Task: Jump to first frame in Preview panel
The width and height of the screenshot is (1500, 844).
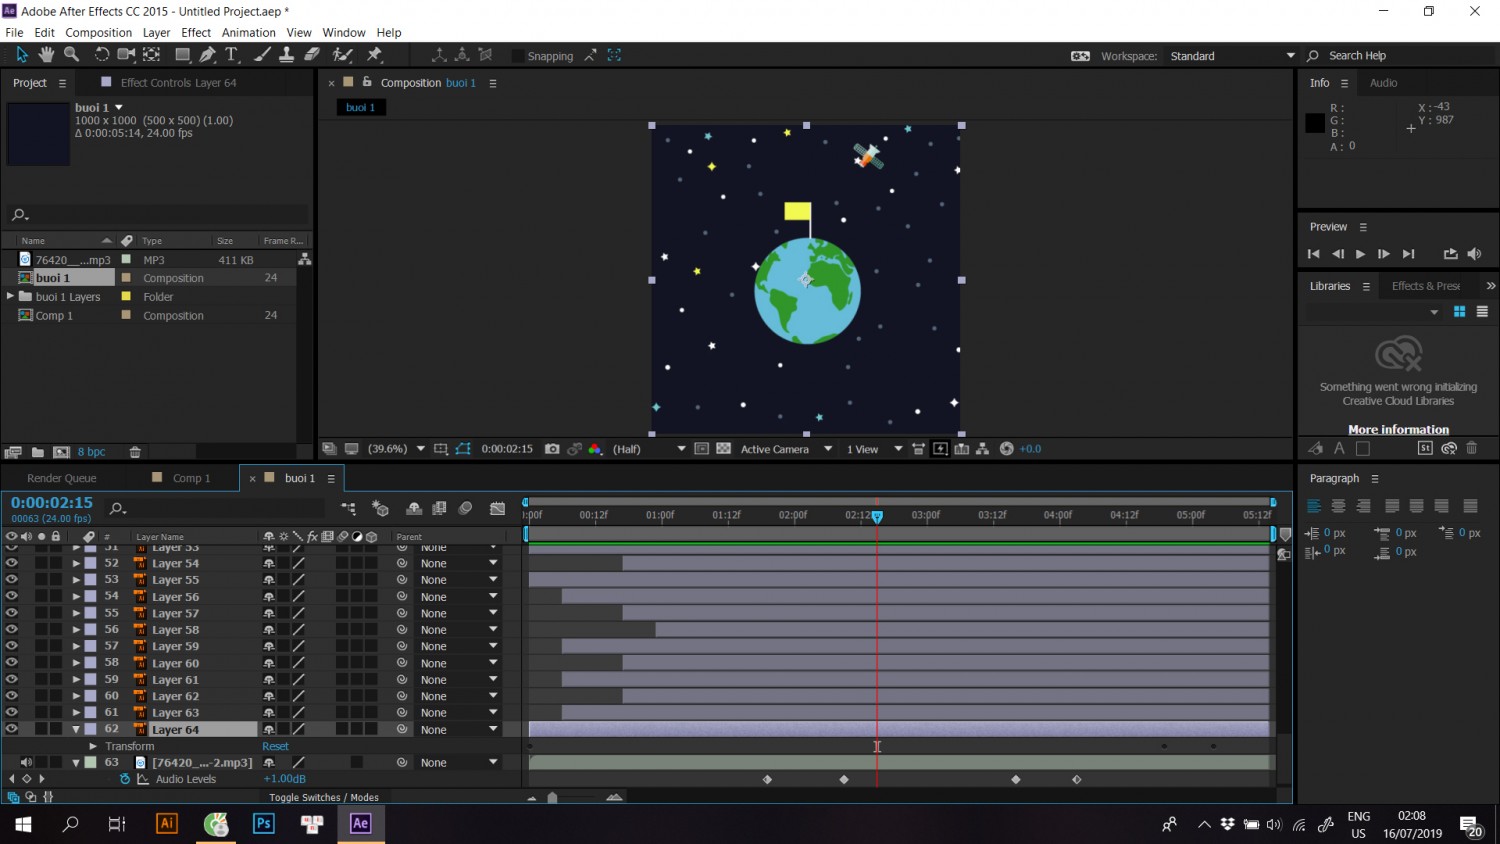Action: 1314,254
